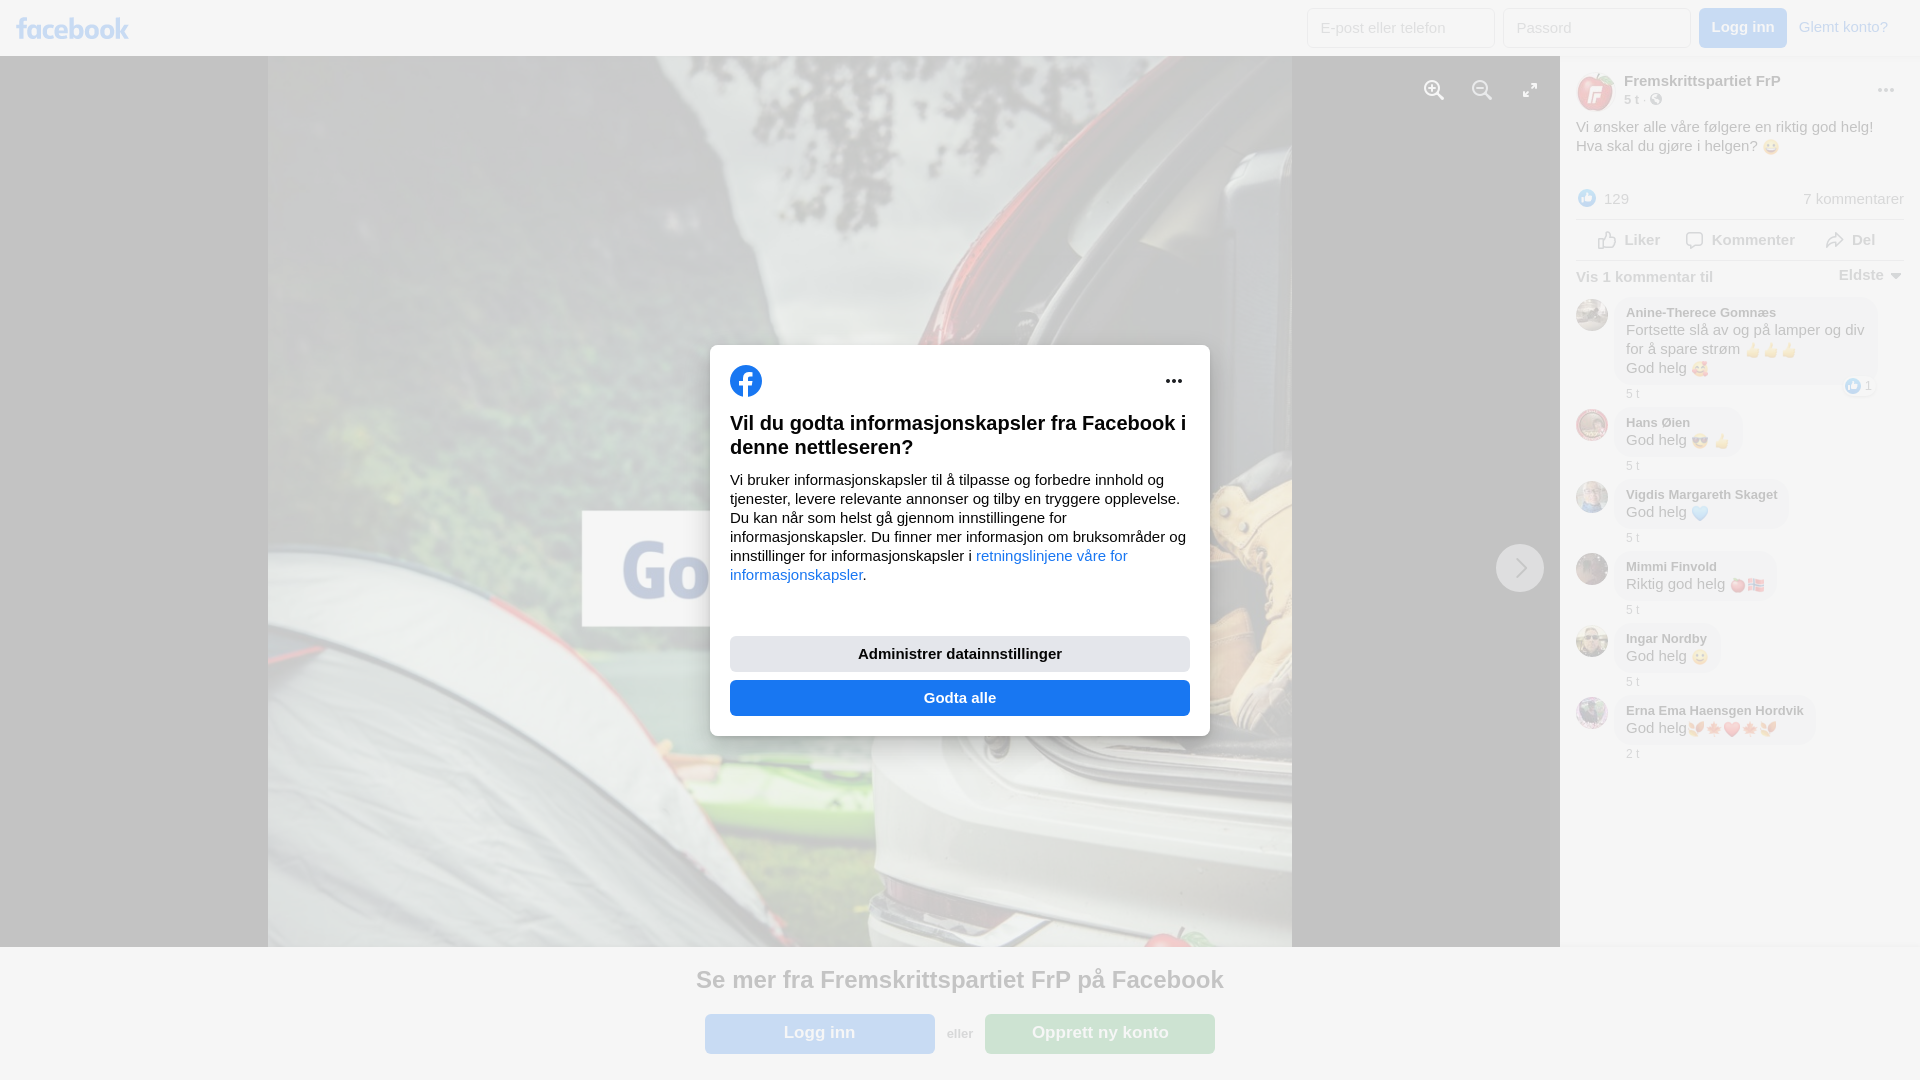Screen dimensions: 1920x1080
Task: Expand Vis 1 kommentar til
Action: click(x=1644, y=277)
